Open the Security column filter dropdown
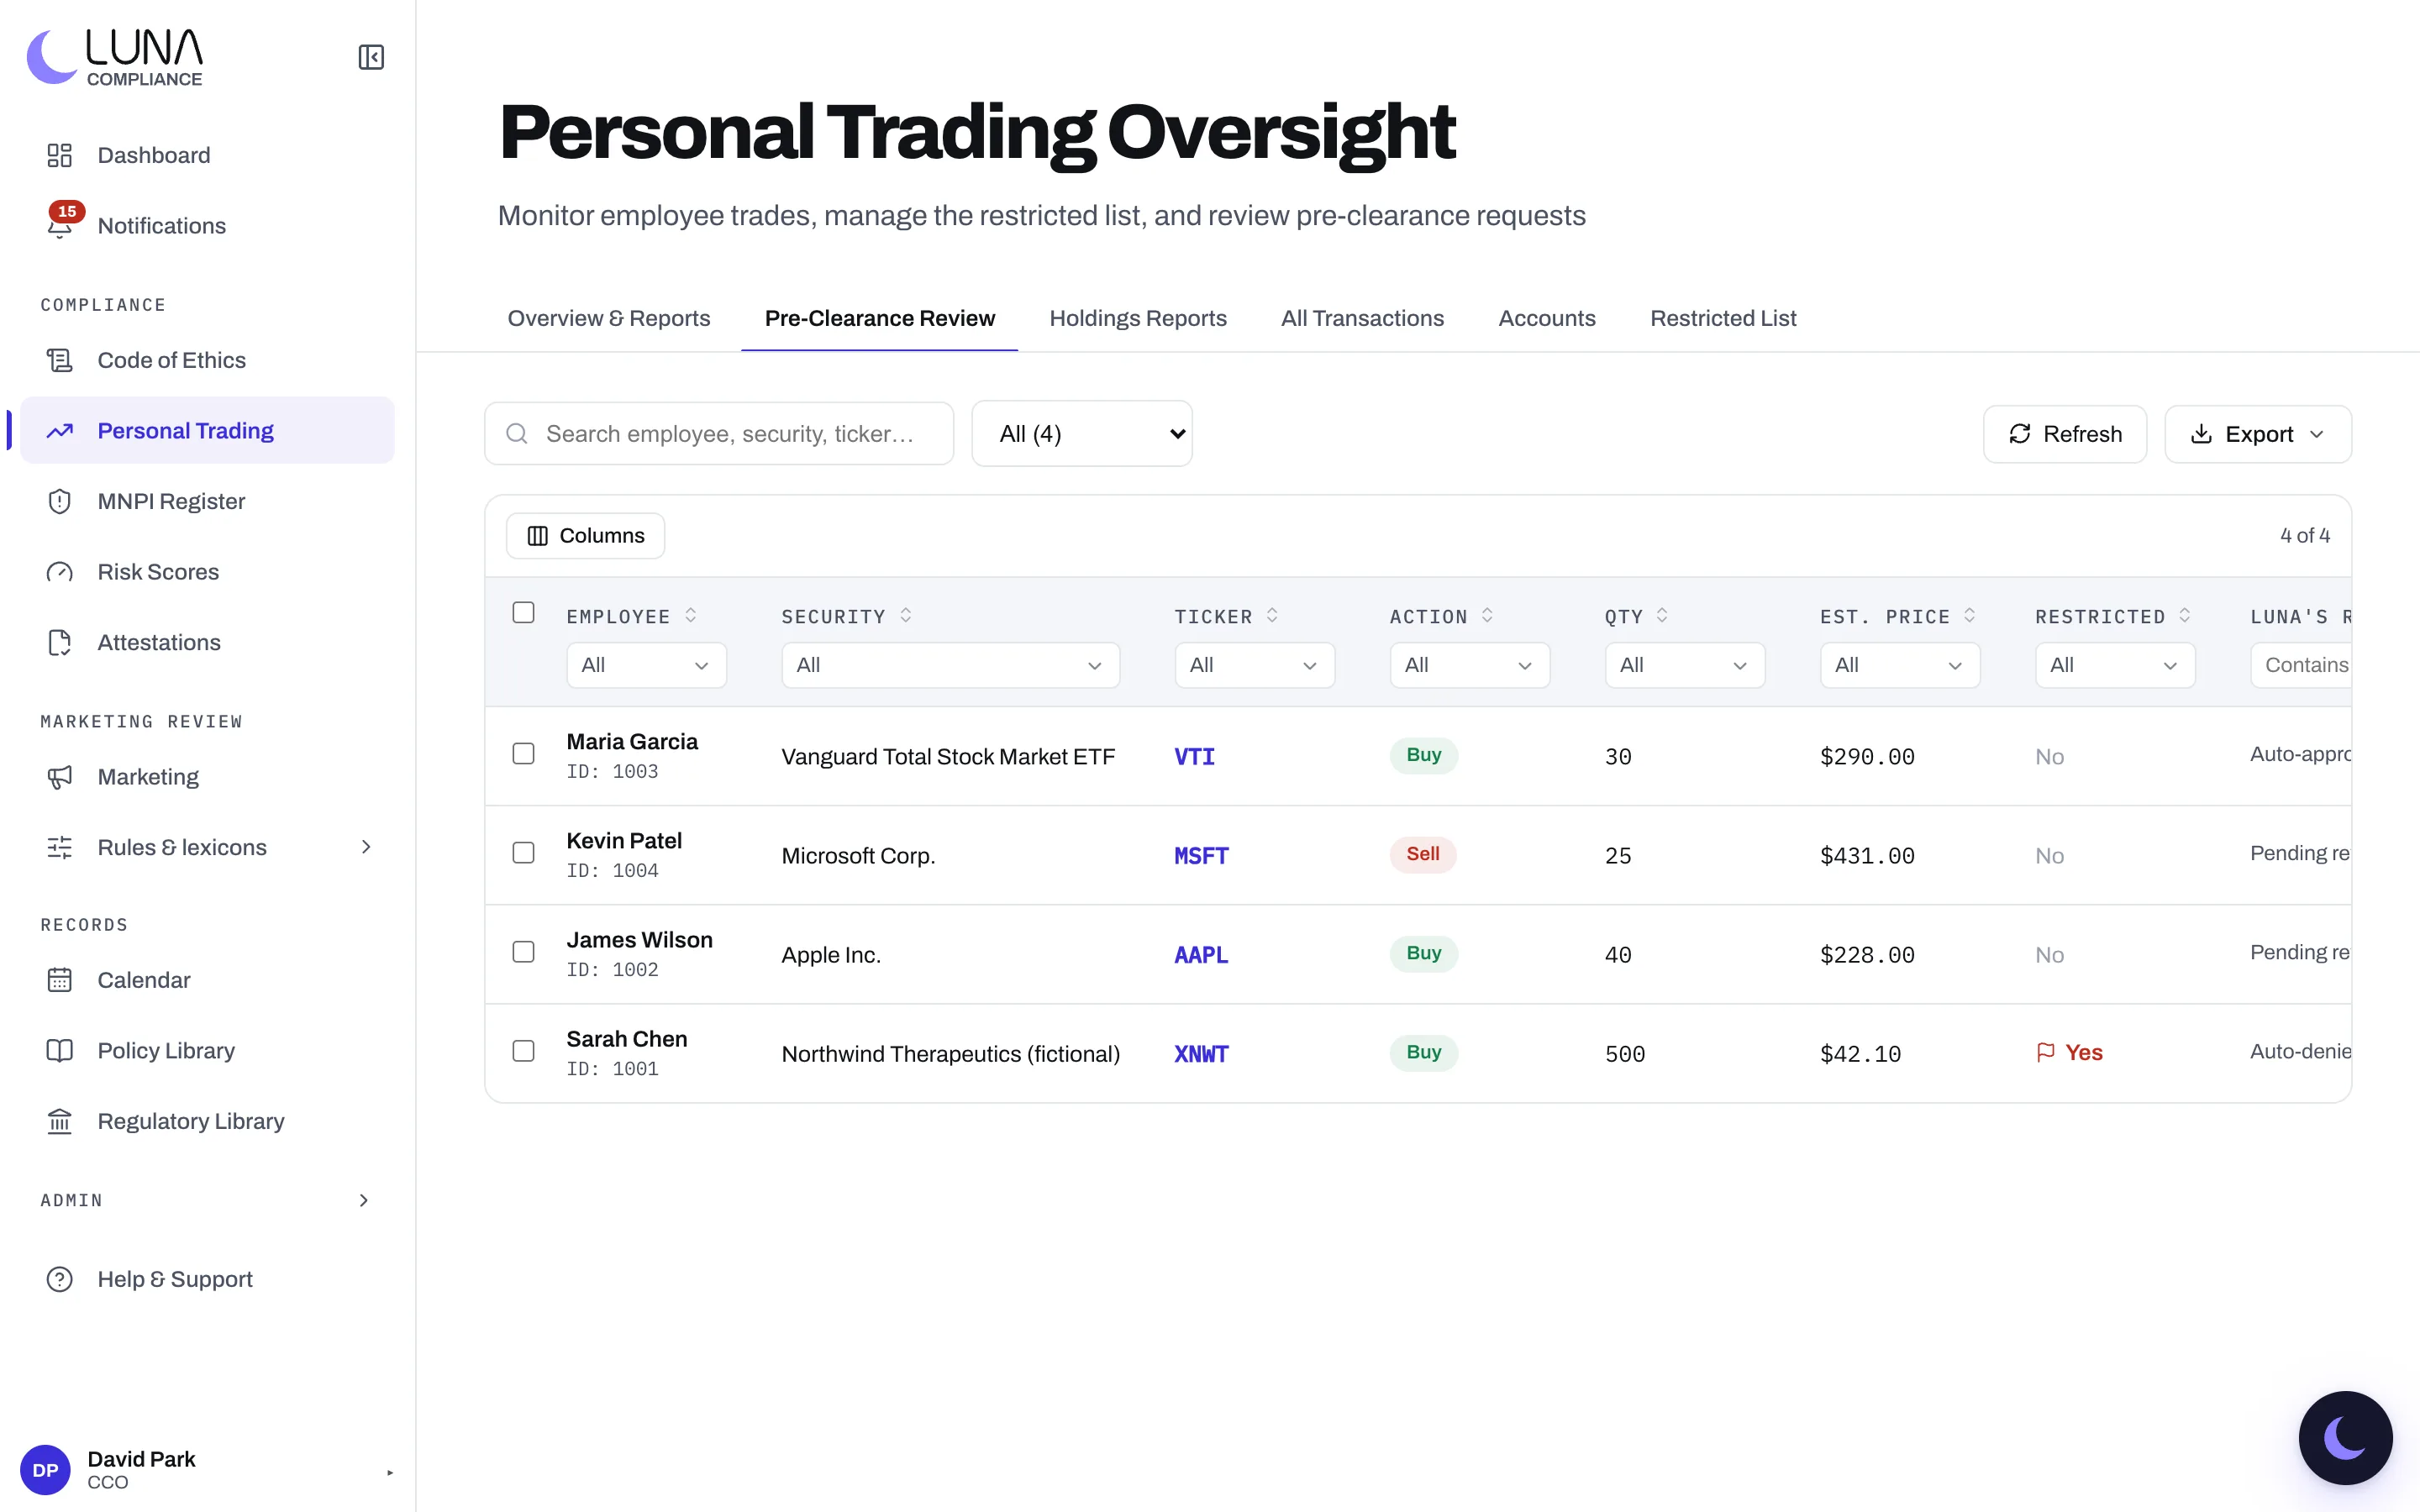Image resolution: width=2420 pixels, height=1512 pixels. pyautogui.click(x=950, y=665)
